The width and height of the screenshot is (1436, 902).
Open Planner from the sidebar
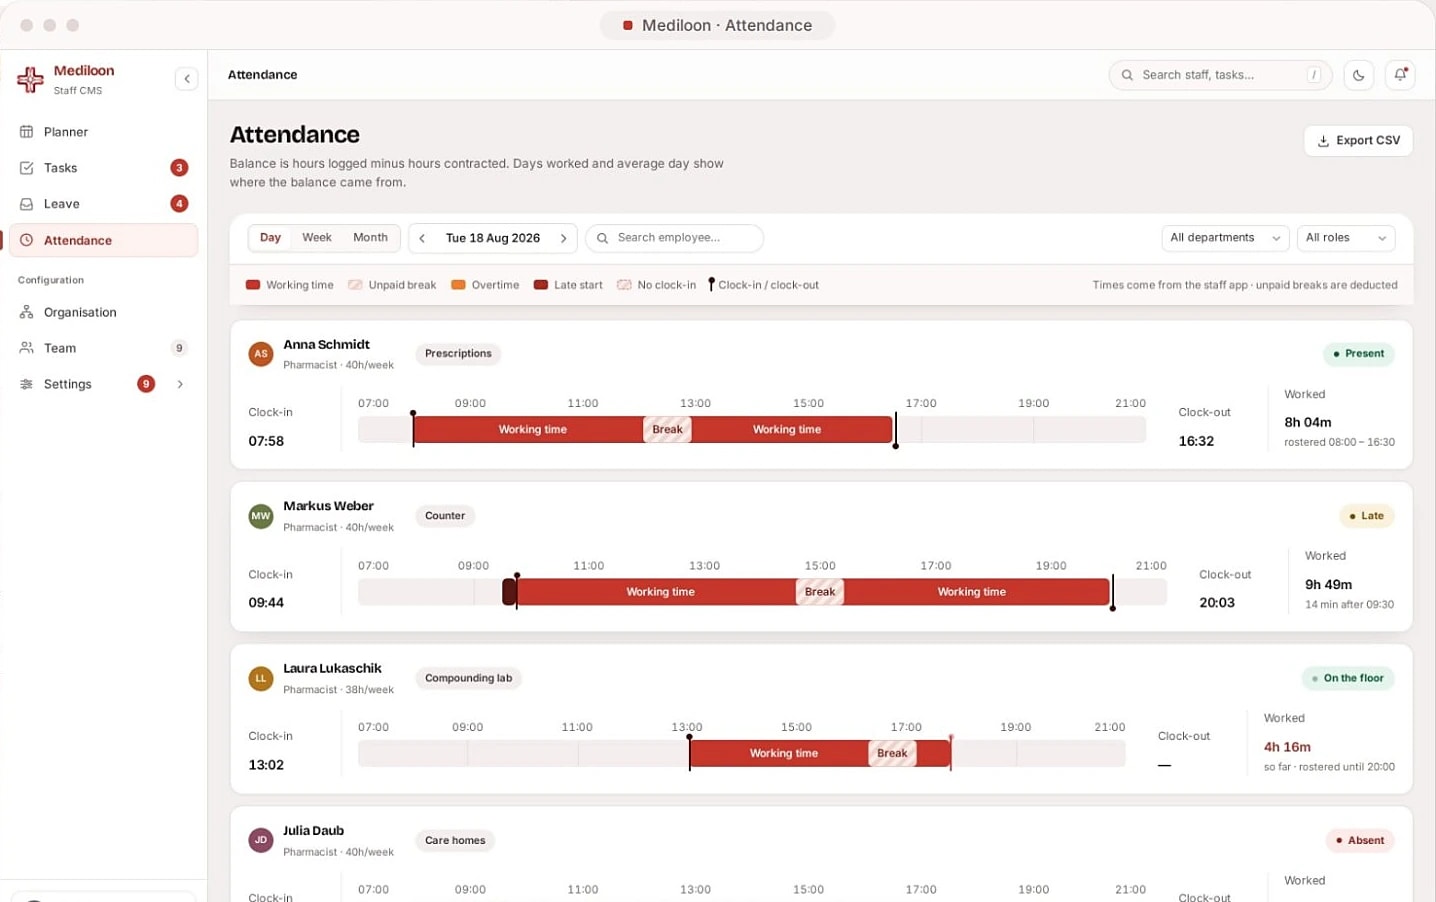point(104,132)
